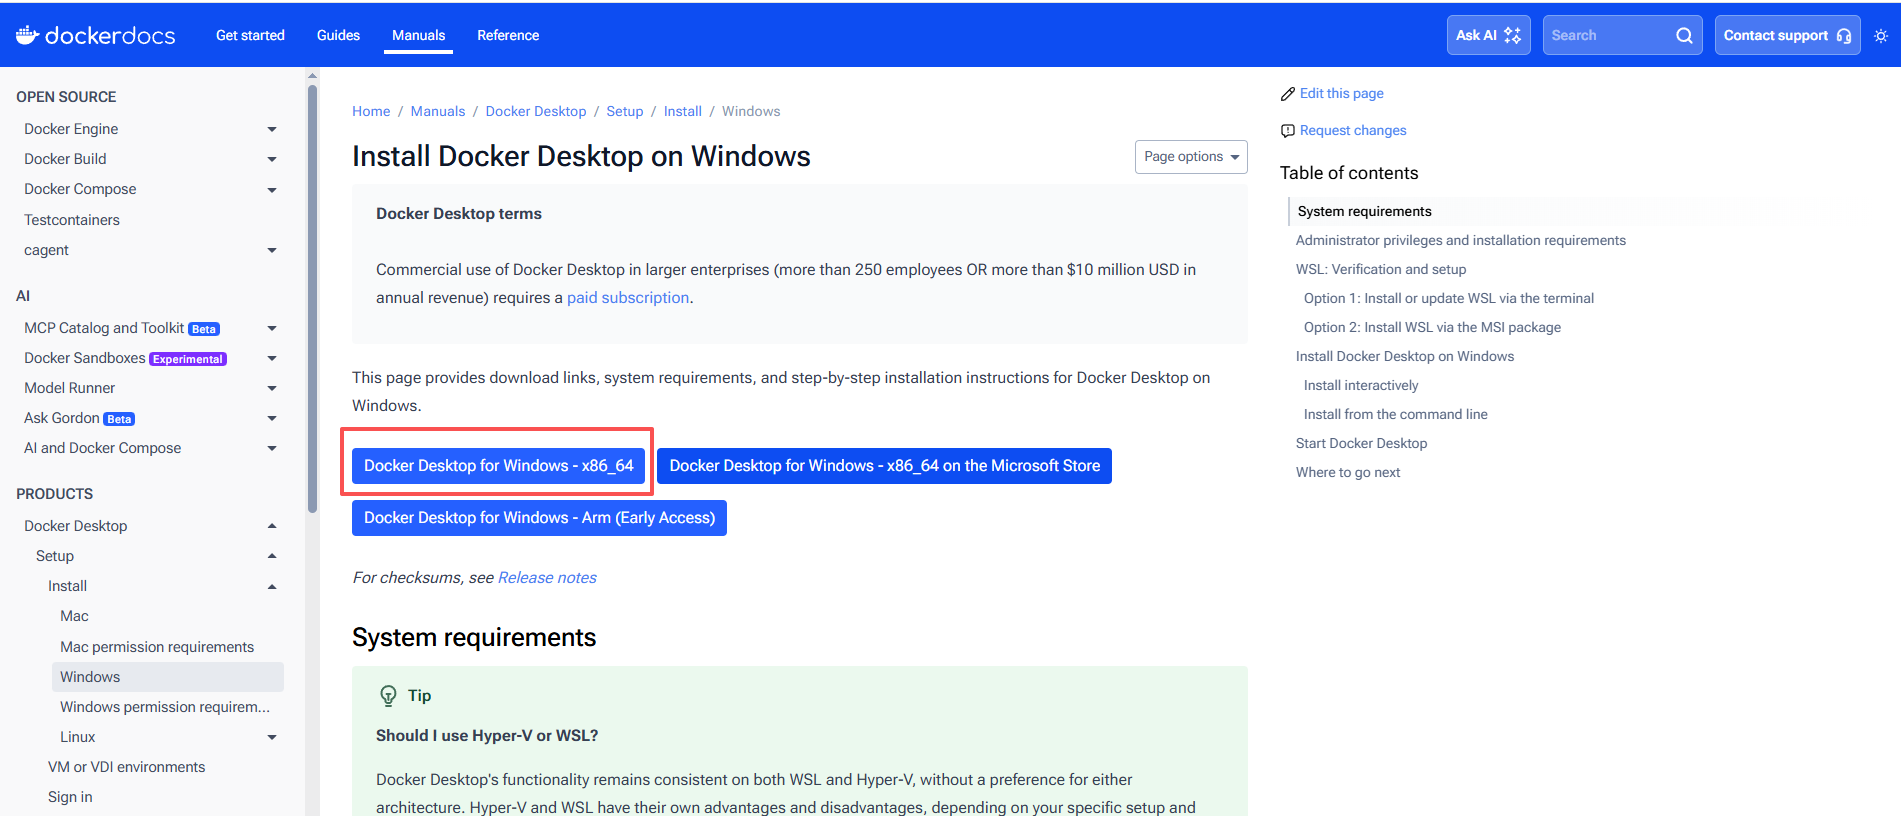Open the Mac install page
The height and width of the screenshot is (816, 1901).
coord(74,616)
